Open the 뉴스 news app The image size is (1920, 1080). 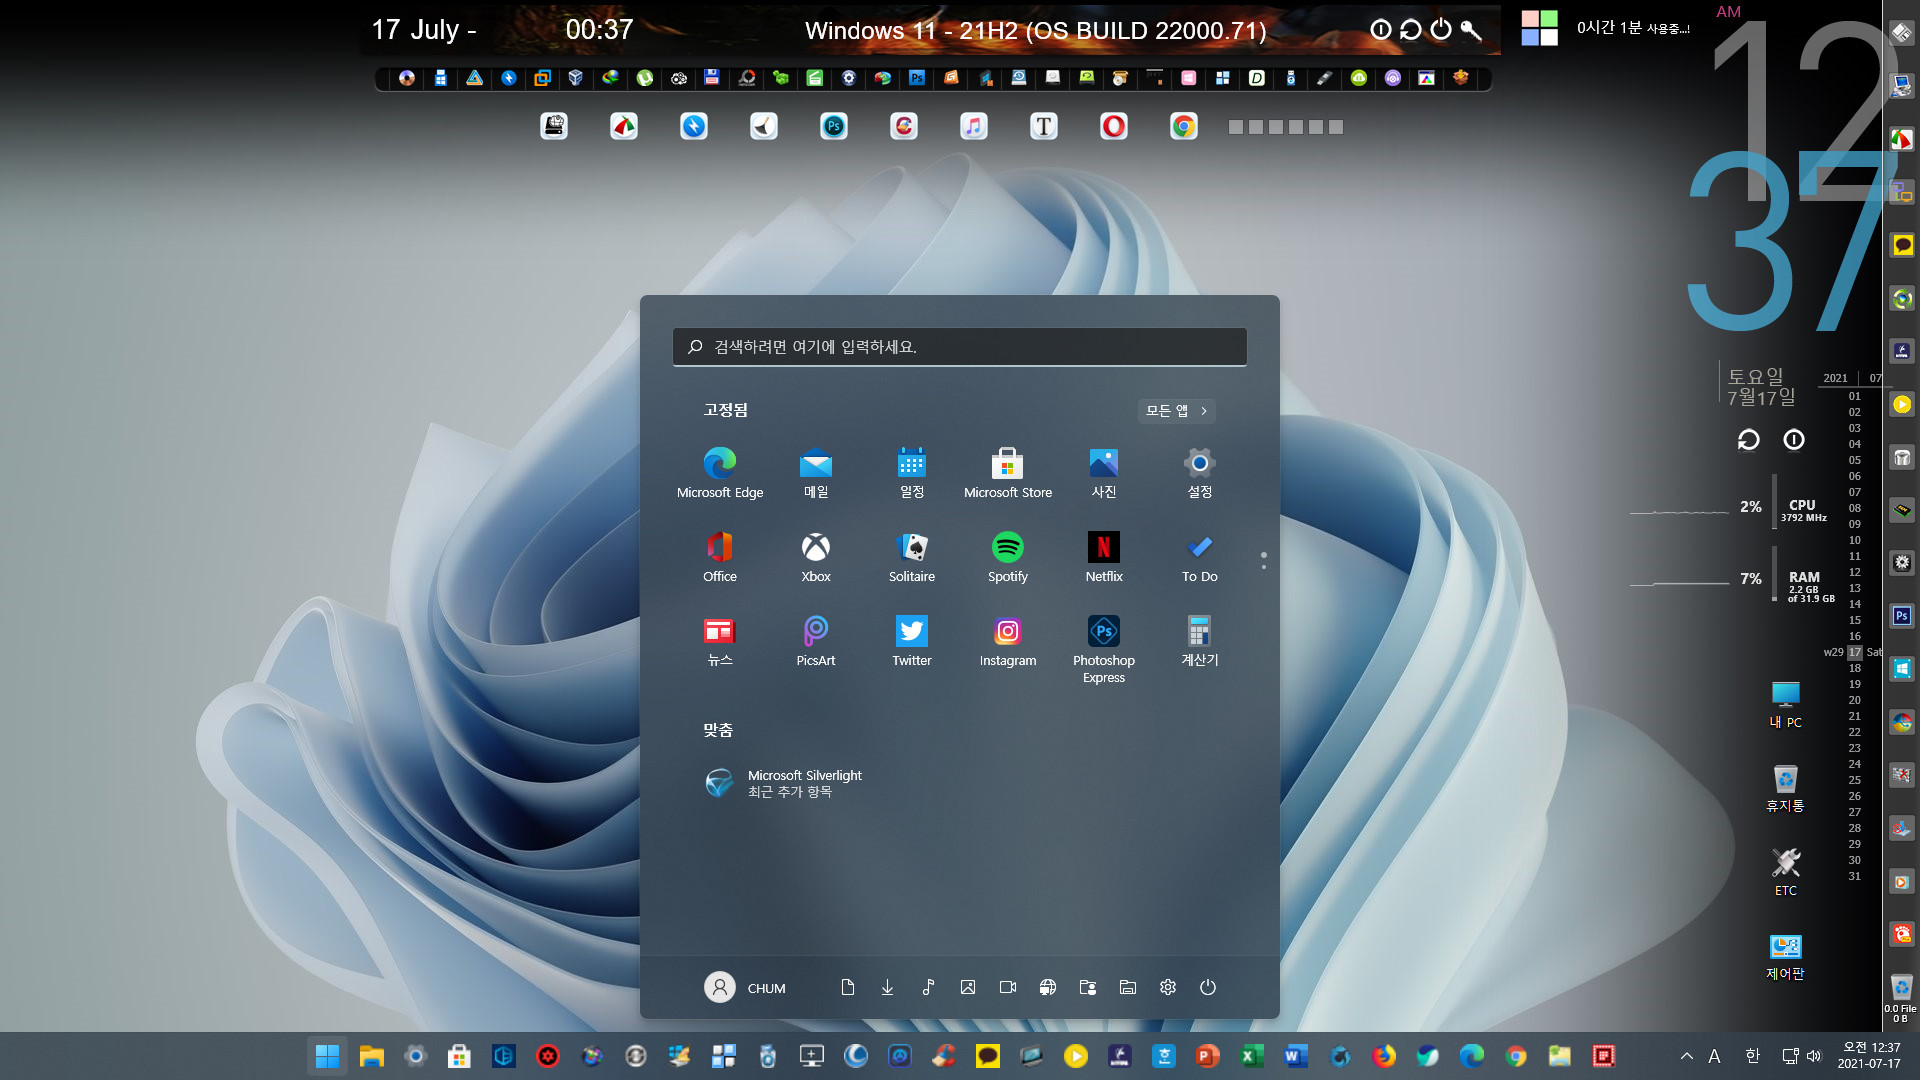(x=720, y=641)
